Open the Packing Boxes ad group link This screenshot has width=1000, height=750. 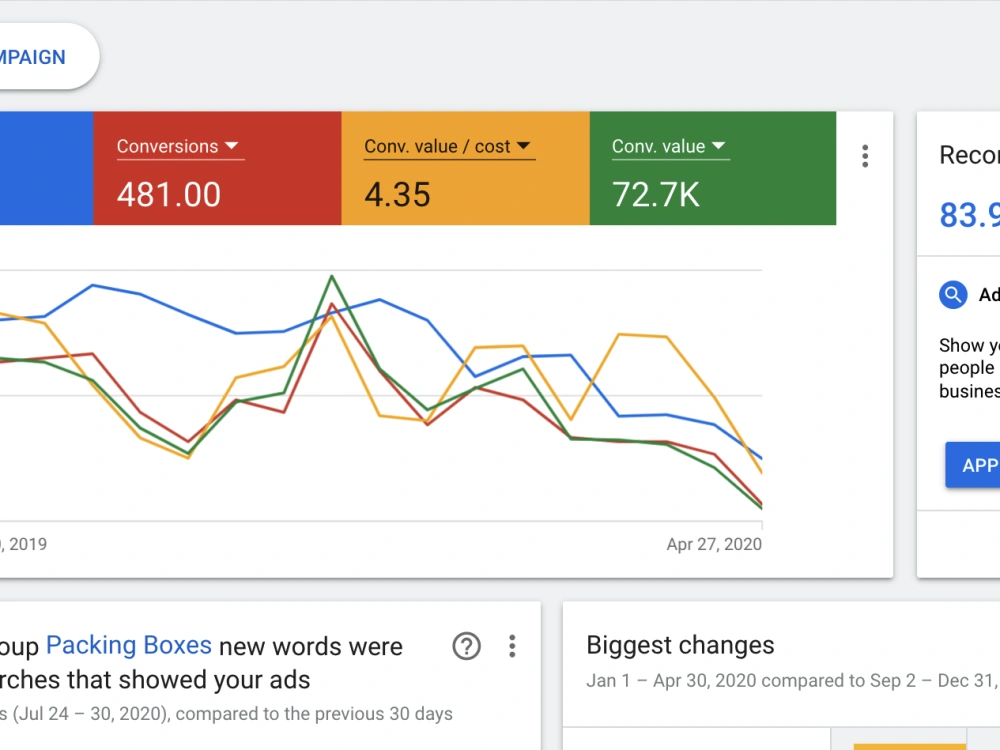click(x=129, y=645)
